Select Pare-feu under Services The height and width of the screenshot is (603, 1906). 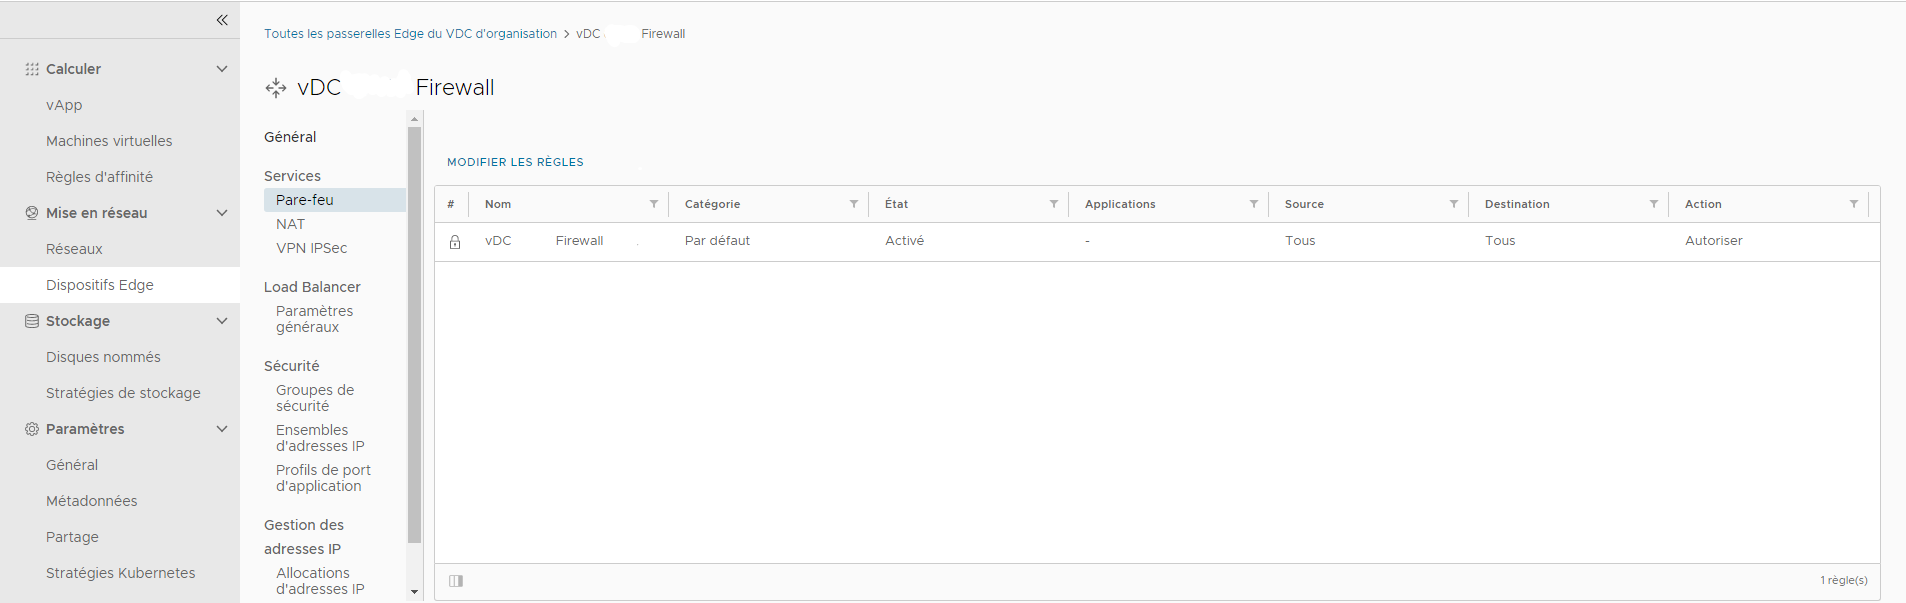click(335, 200)
